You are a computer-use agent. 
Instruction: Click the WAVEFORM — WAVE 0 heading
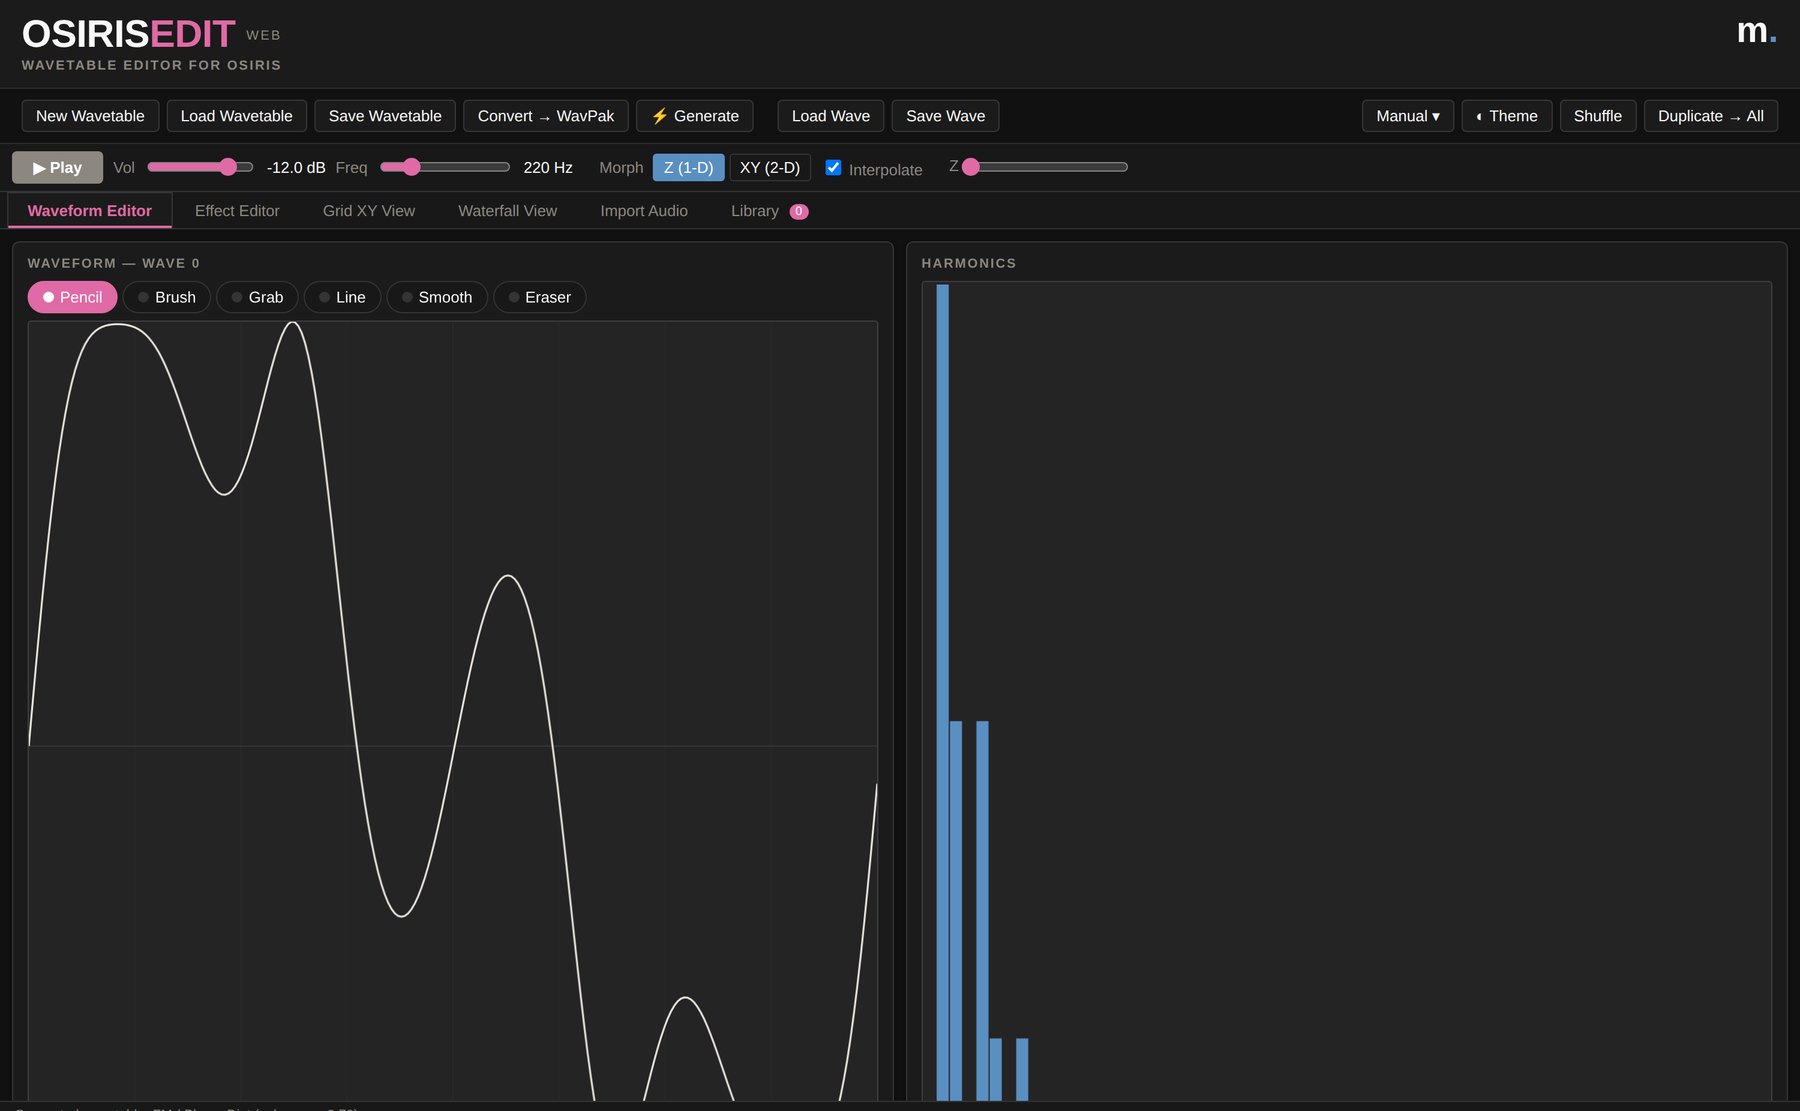click(114, 263)
